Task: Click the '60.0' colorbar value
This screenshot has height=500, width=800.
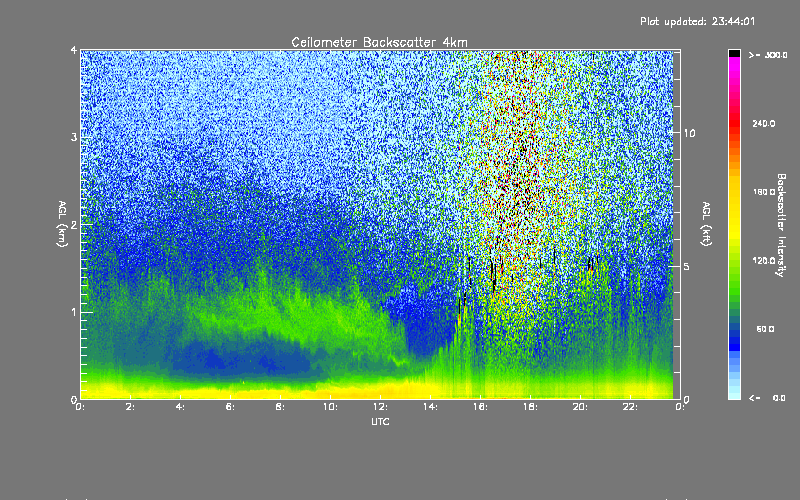Action: [x=765, y=329]
